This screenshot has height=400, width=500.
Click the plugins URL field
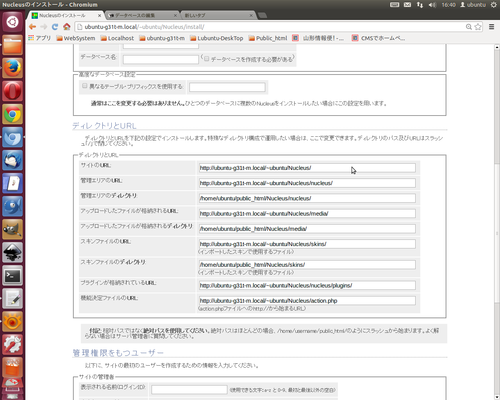pos(307,285)
